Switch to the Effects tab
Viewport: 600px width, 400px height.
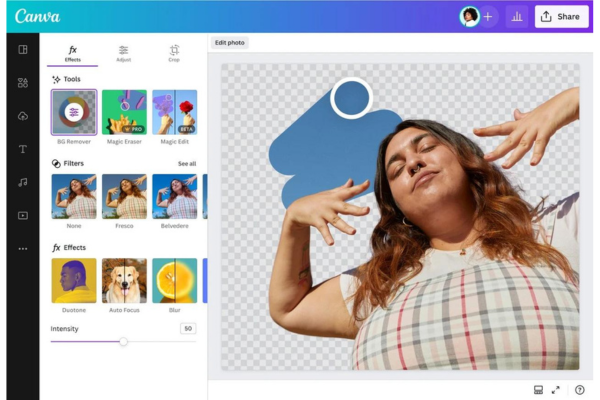73,53
